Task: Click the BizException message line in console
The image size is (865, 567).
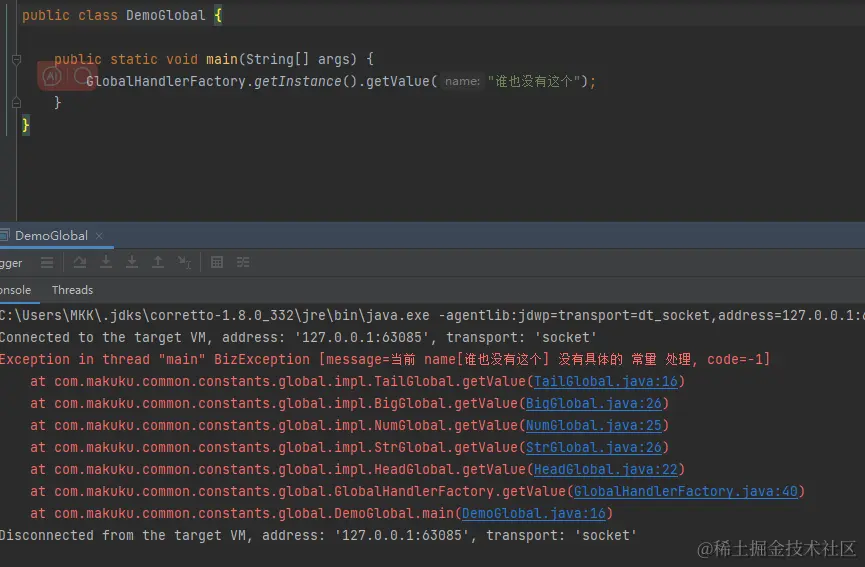Action: 385,359
